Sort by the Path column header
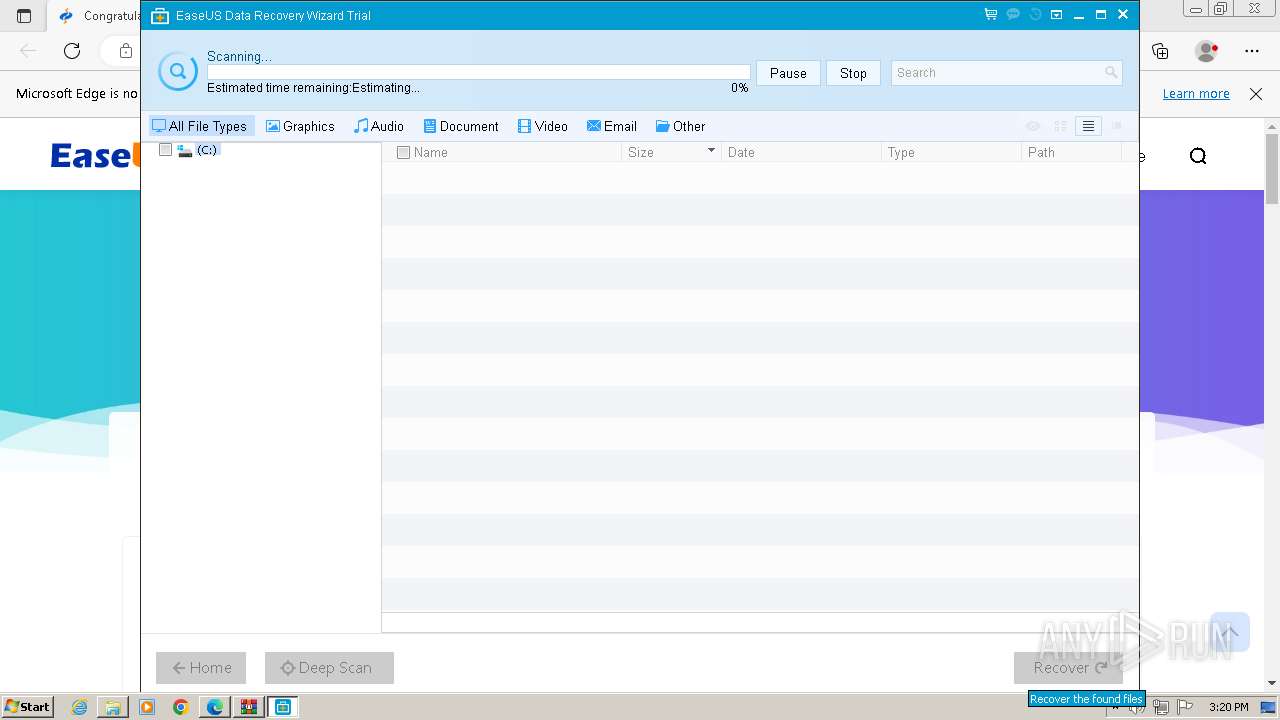 point(1041,153)
